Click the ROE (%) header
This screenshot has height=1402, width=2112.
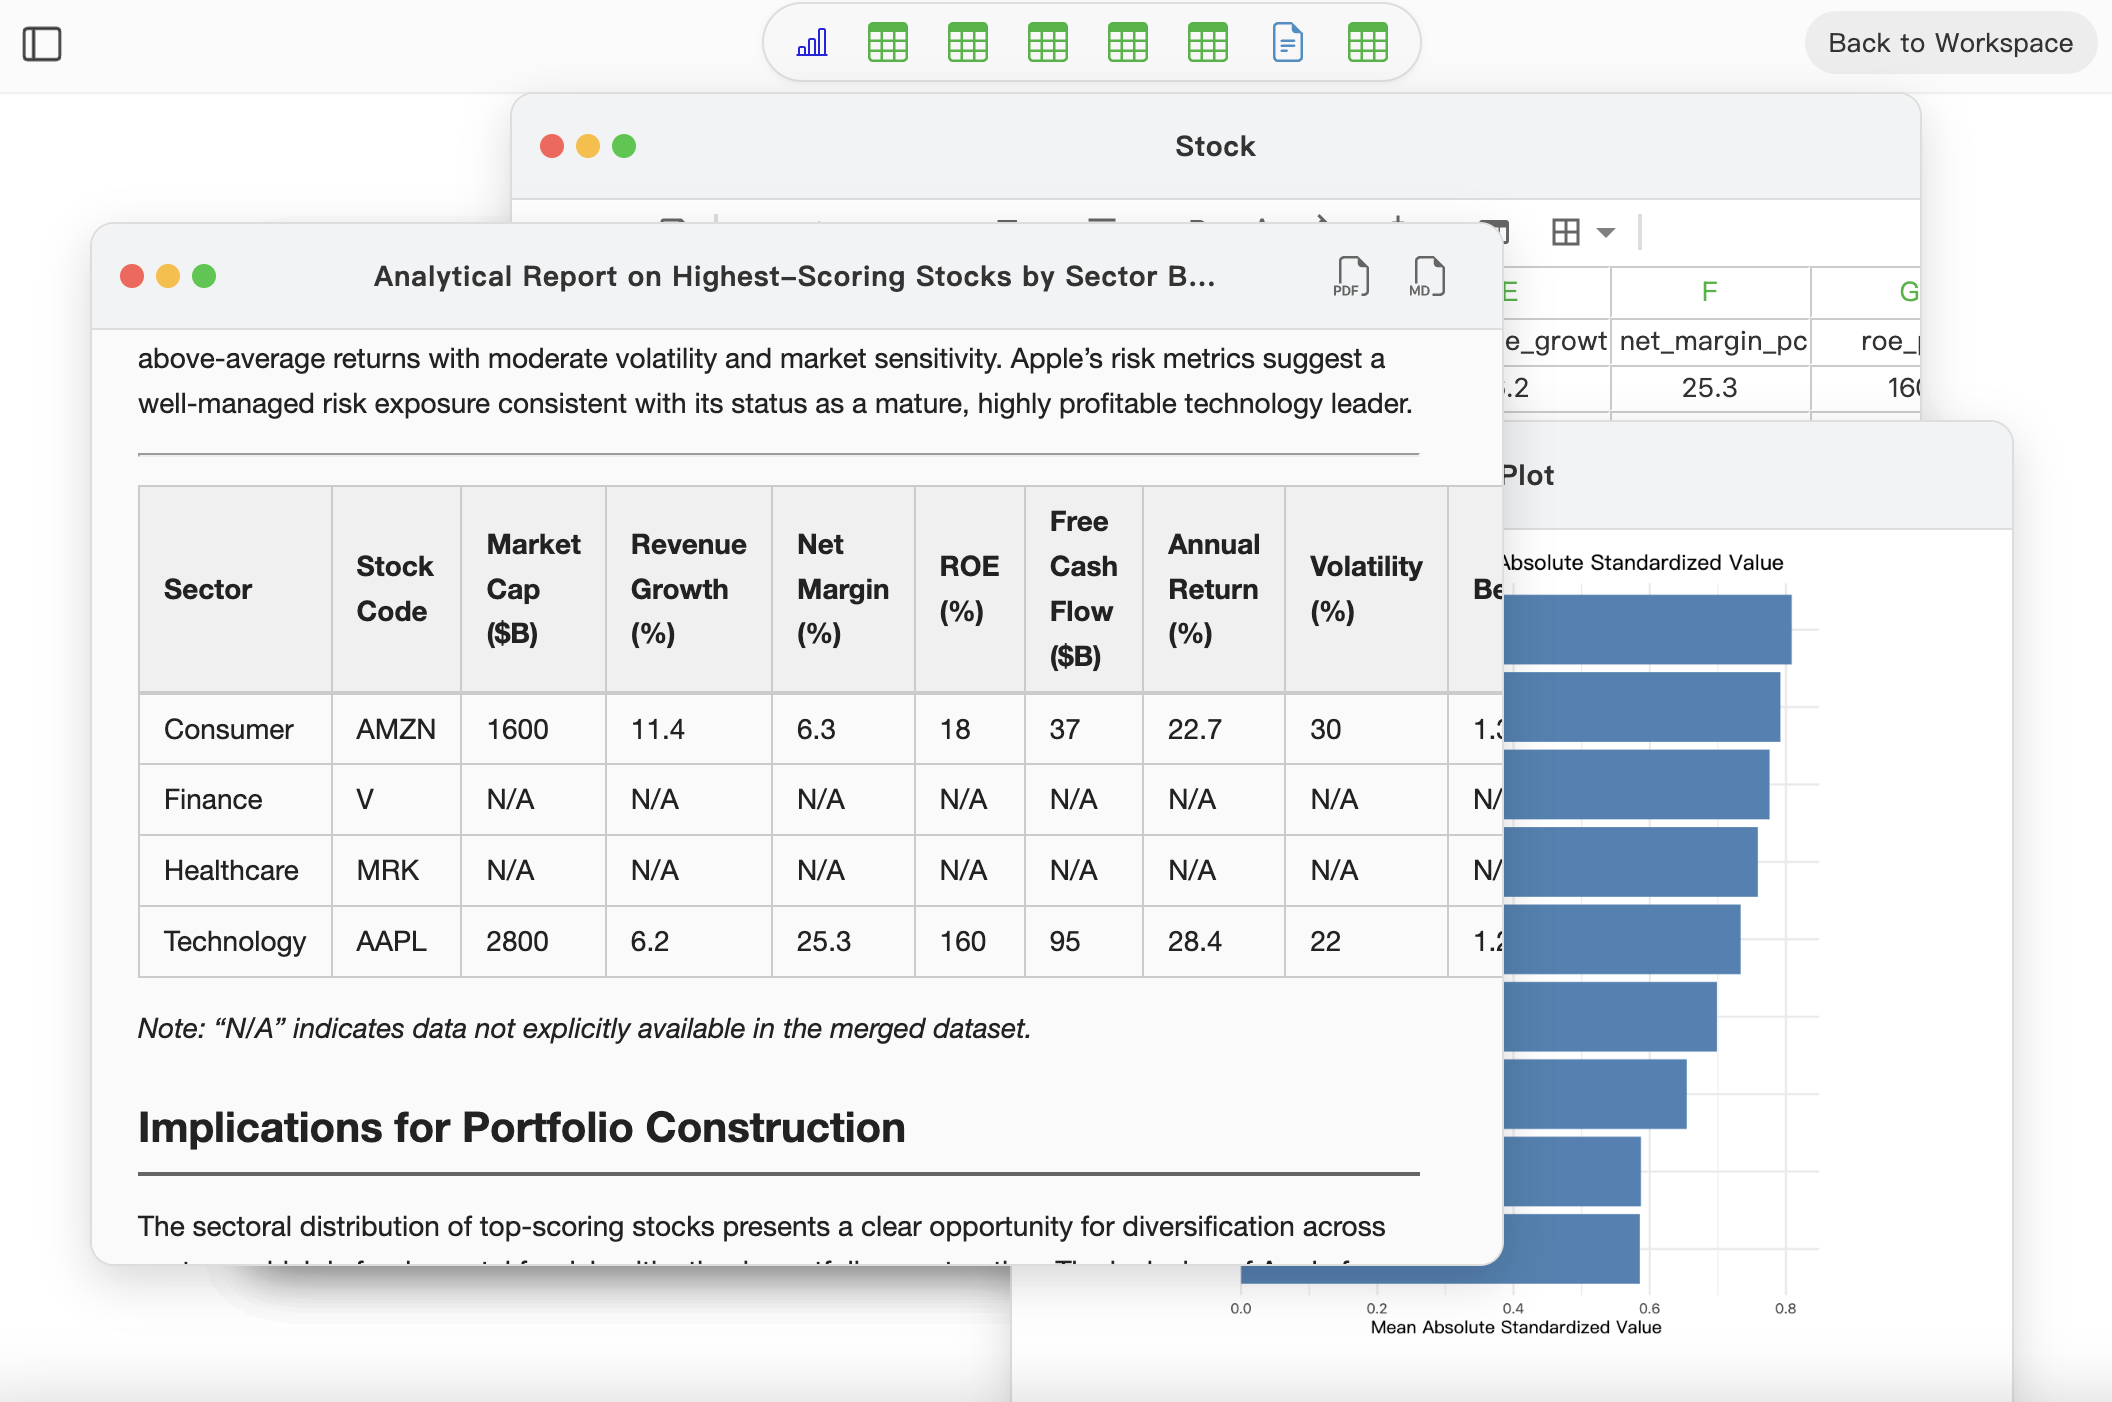[x=969, y=589]
